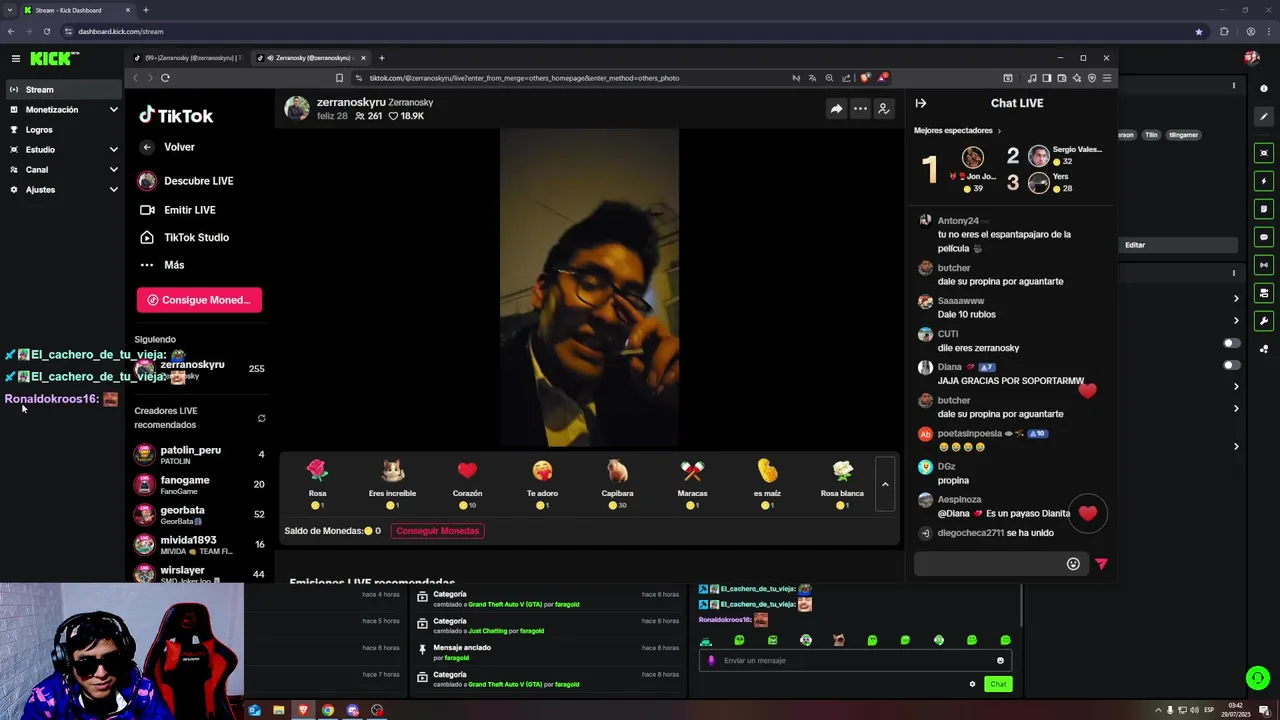
Task: Send an Eres increíble gift
Action: click(392, 484)
